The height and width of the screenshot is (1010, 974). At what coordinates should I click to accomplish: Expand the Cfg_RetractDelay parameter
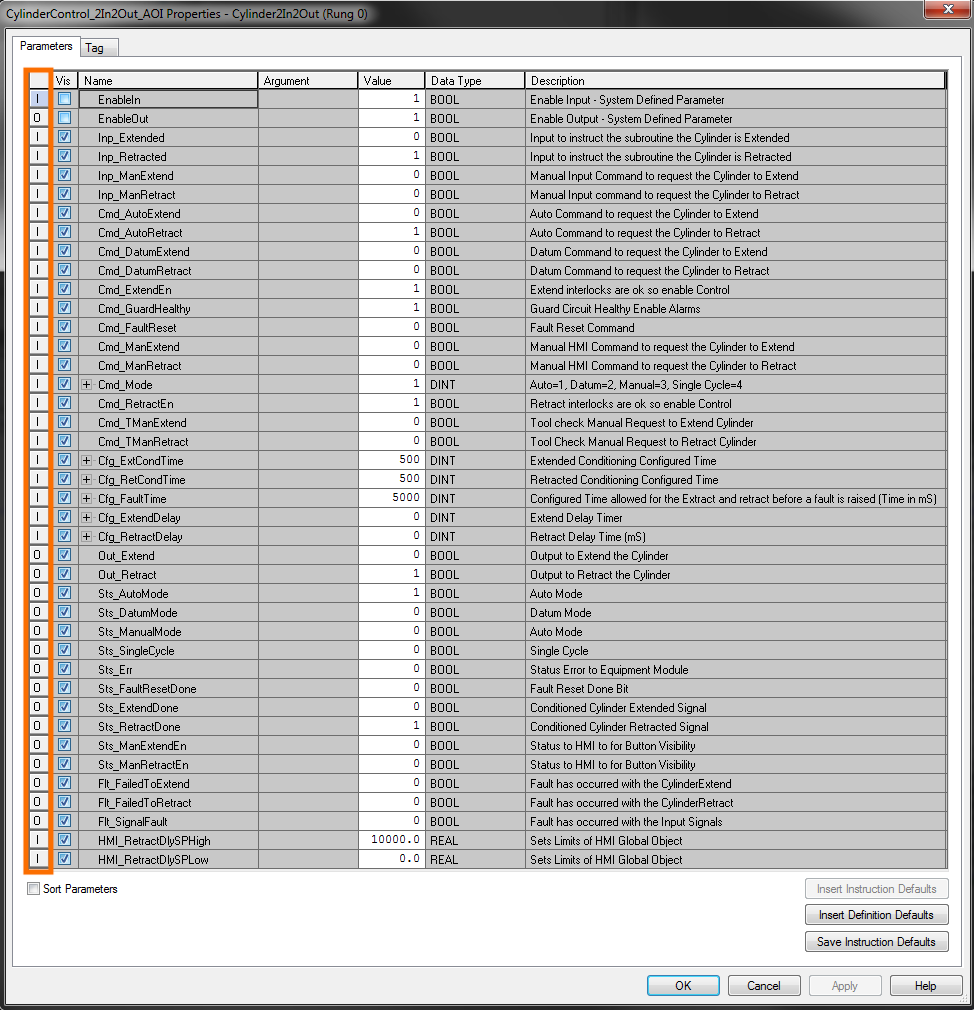(x=86, y=536)
